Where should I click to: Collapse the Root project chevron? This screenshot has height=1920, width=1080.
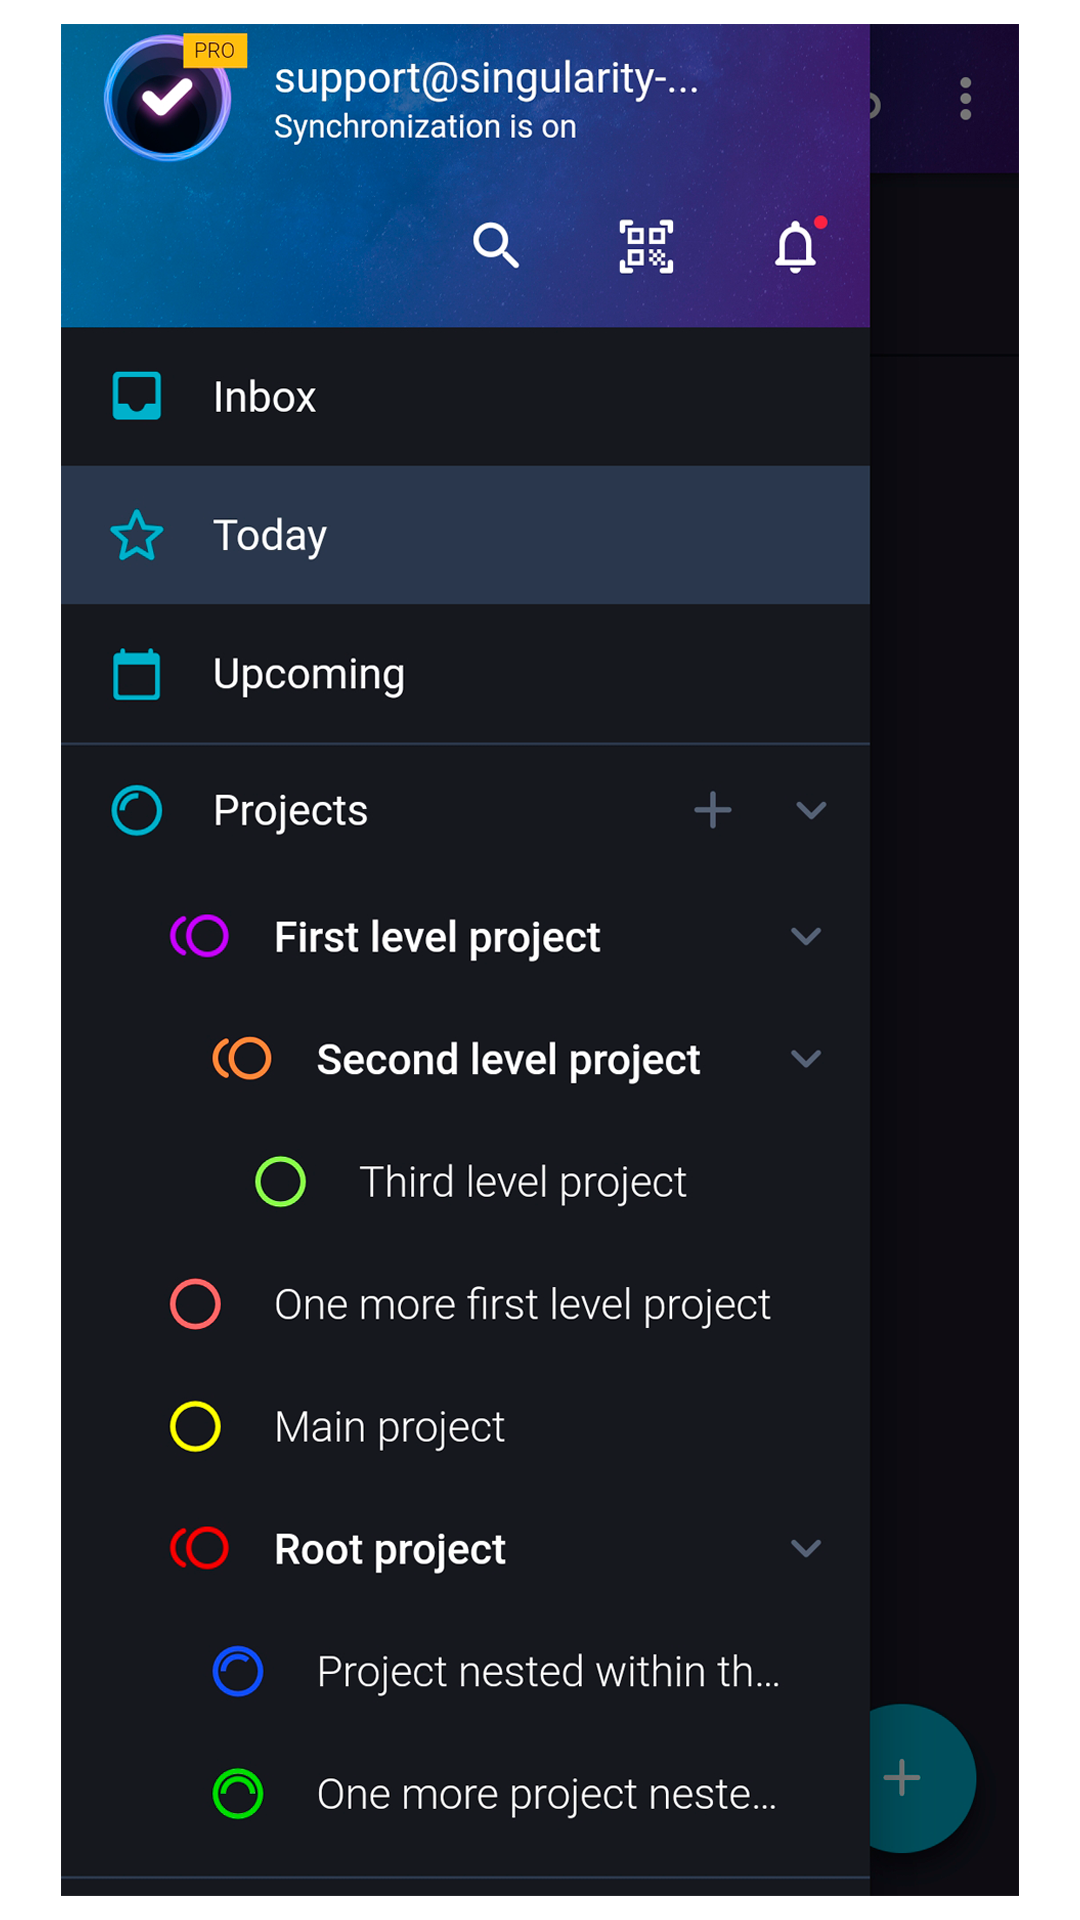806,1549
